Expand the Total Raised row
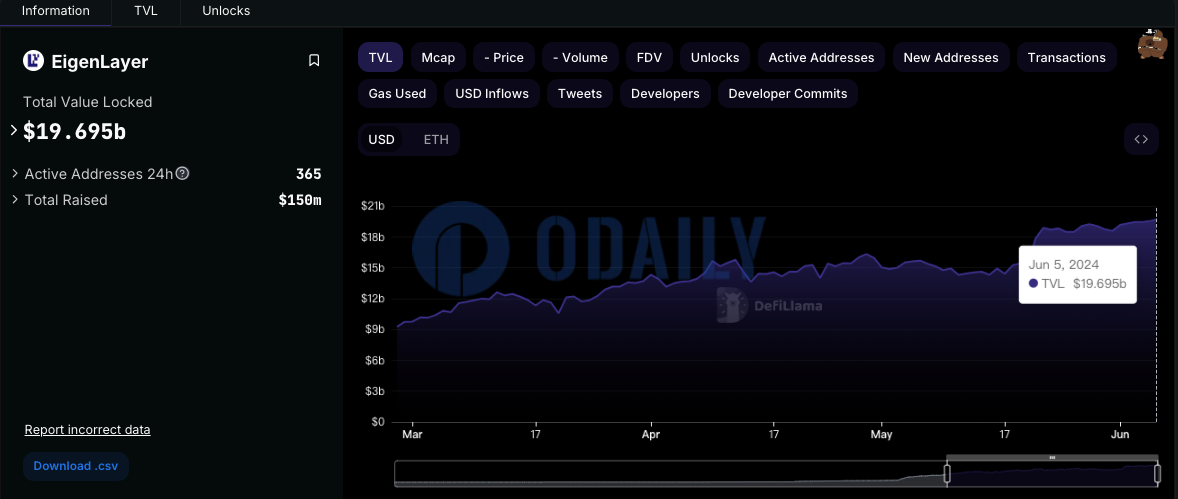This screenshot has width=1178, height=499. tap(15, 200)
